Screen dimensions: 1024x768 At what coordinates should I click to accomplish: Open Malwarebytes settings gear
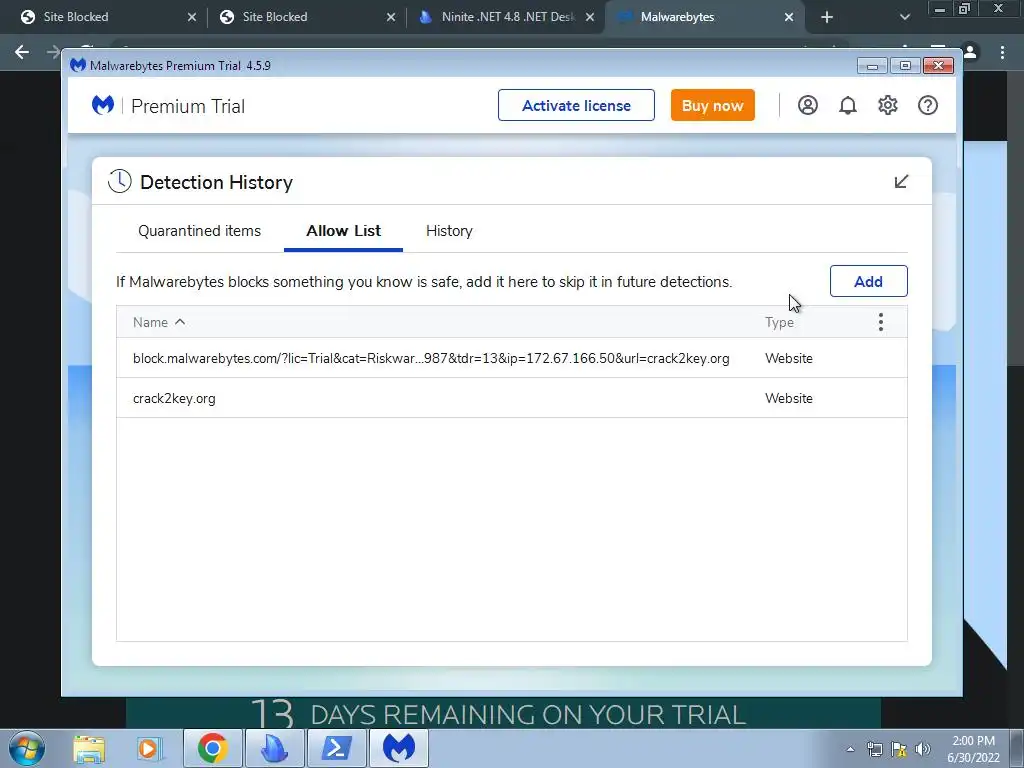(888, 105)
